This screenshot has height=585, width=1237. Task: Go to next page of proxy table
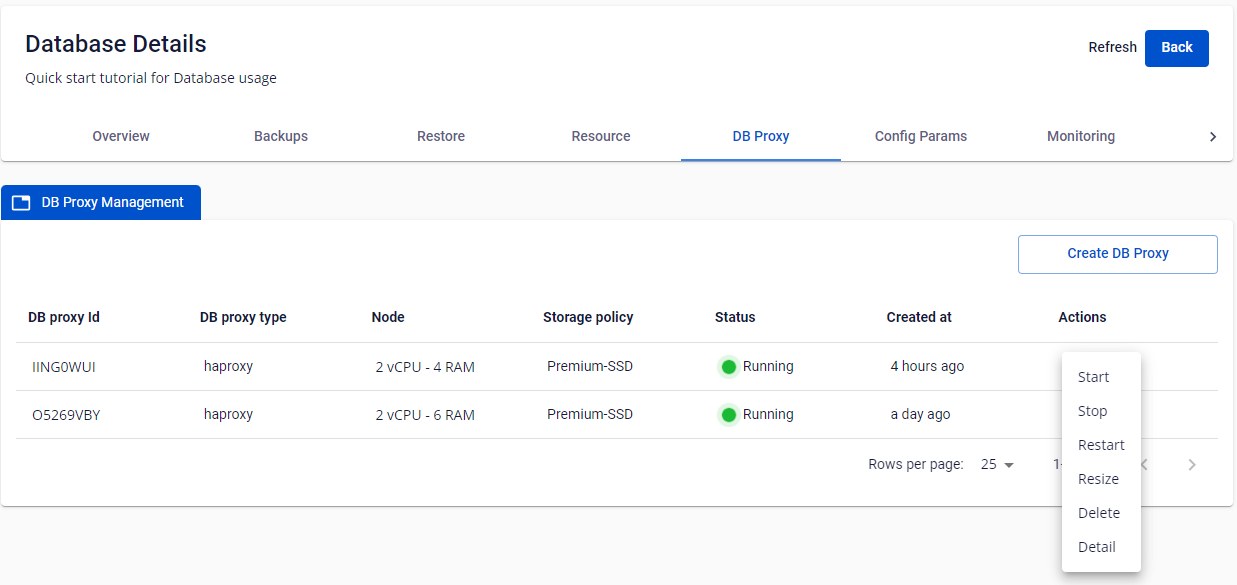(x=1191, y=465)
